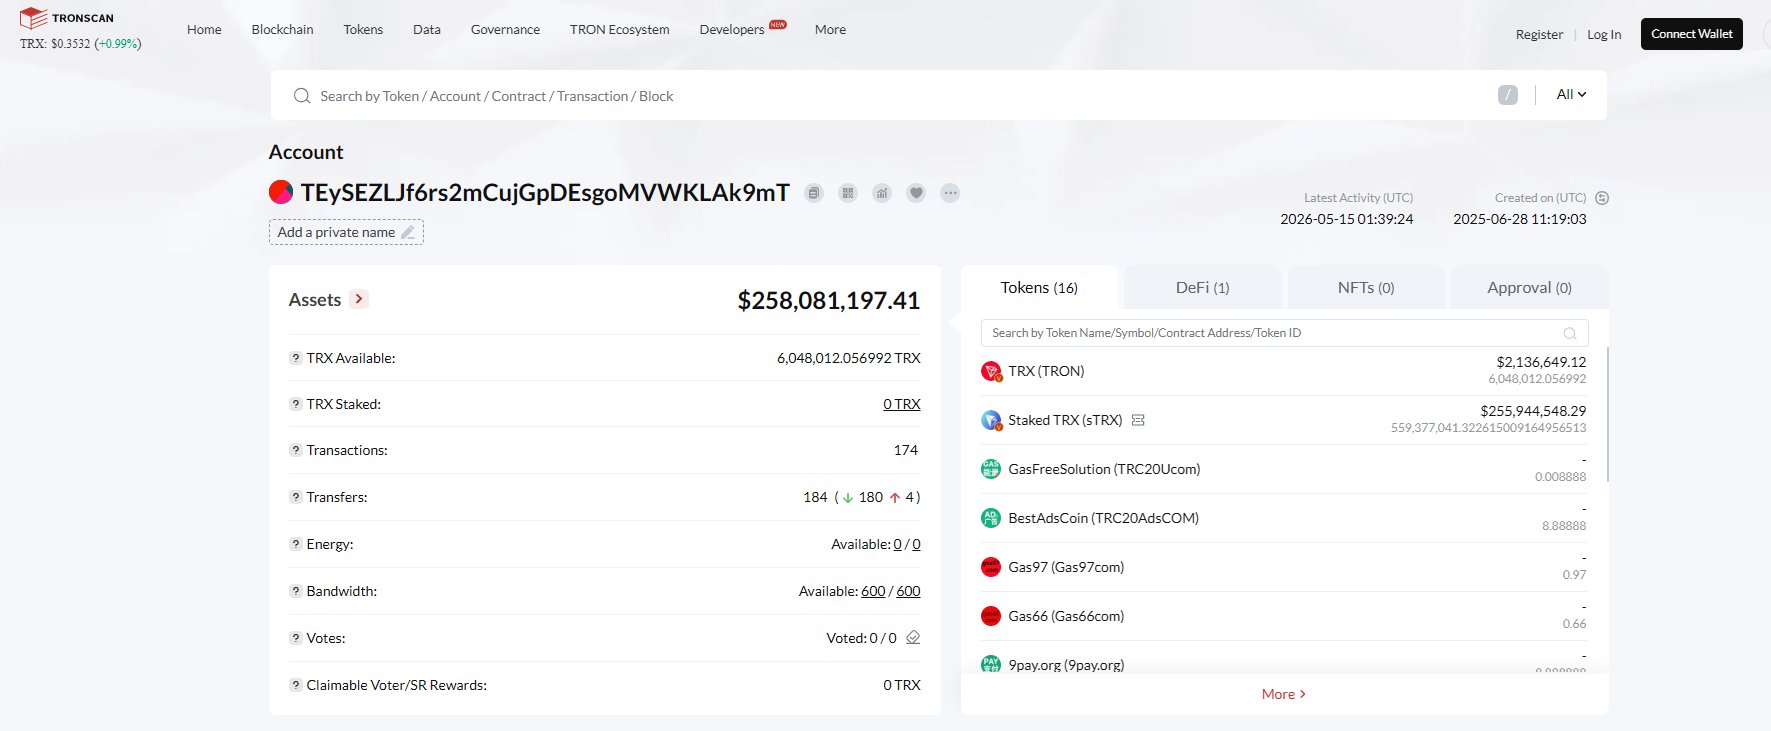Expand the Assets arrow button
1771x731 pixels.
pyautogui.click(x=359, y=299)
